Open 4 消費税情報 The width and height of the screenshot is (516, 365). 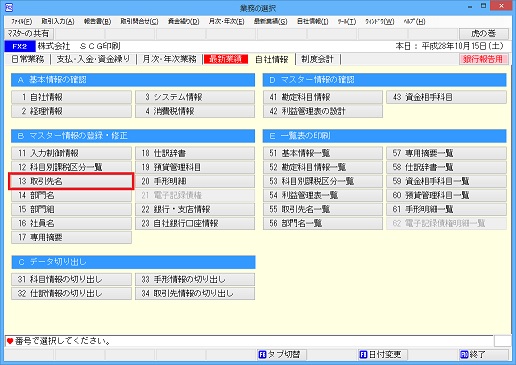click(x=195, y=111)
